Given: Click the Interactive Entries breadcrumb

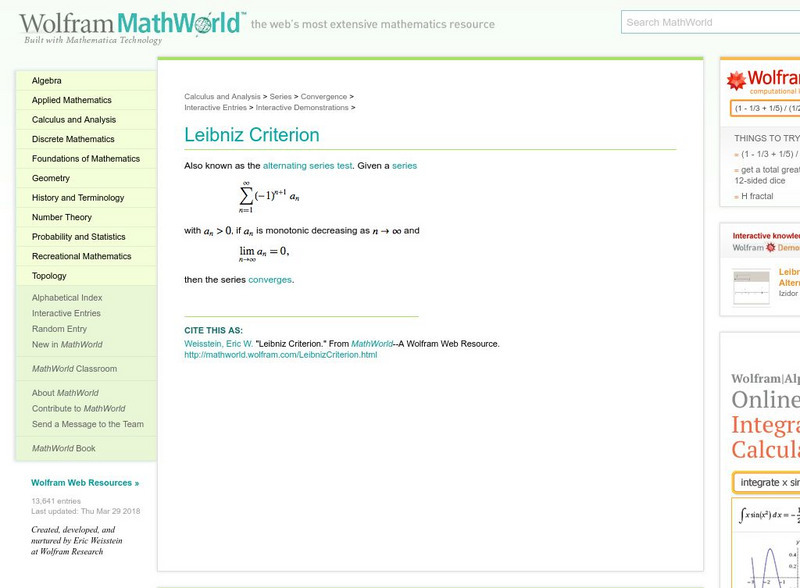Looking at the screenshot, I should coord(215,108).
